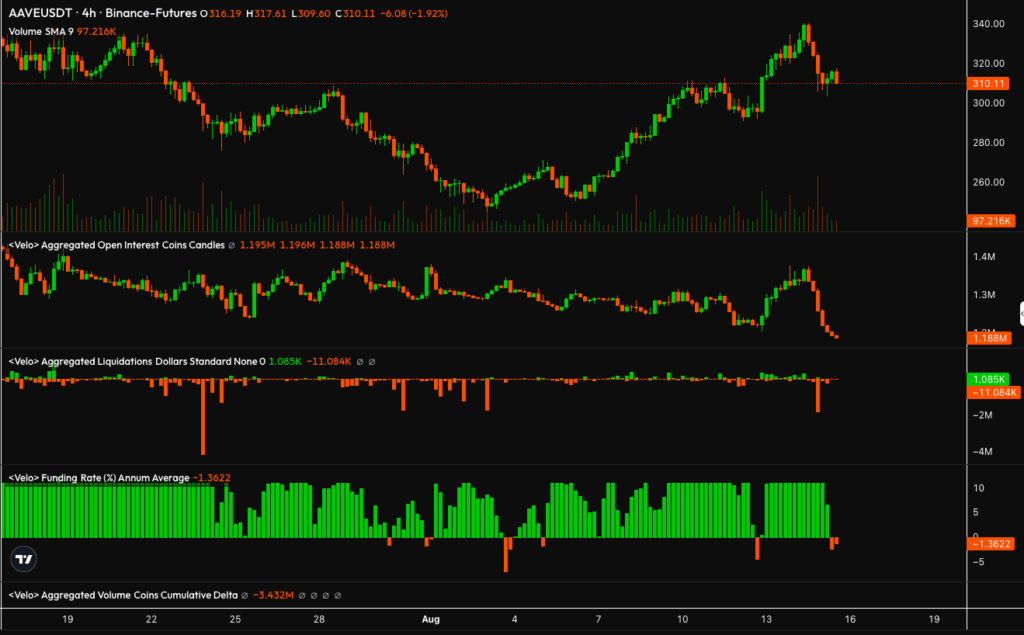Viewport: 1024px width, 635px height.
Task: Select the Funding Rate (%) Annum Average legend
Action: (99, 478)
